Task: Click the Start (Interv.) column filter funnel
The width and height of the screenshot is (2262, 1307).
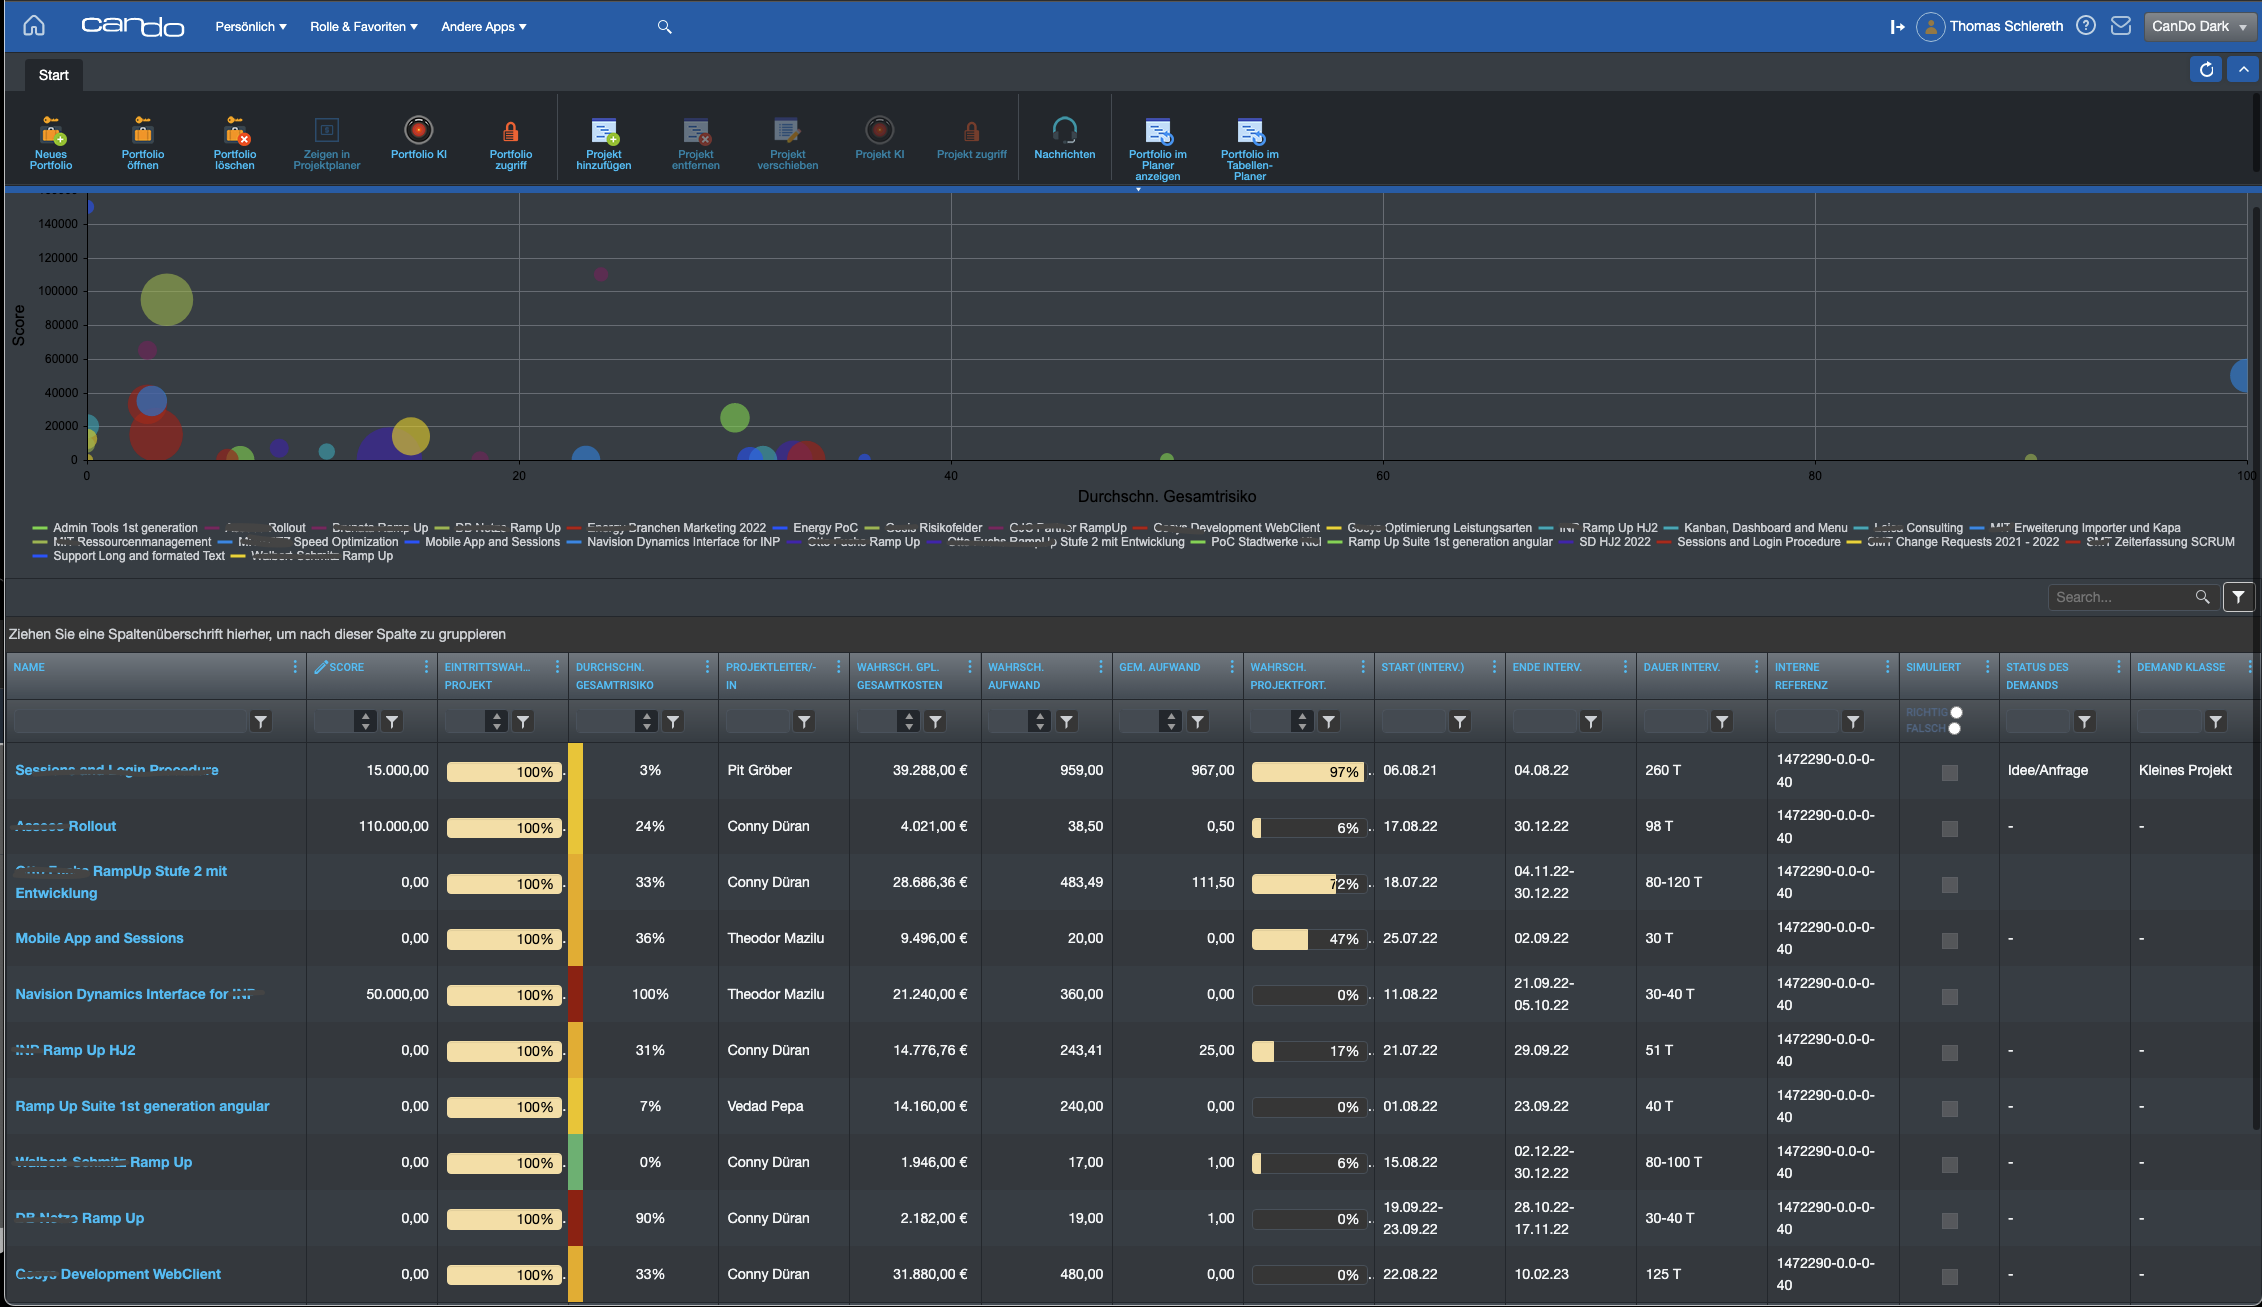Action: pos(1460,721)
